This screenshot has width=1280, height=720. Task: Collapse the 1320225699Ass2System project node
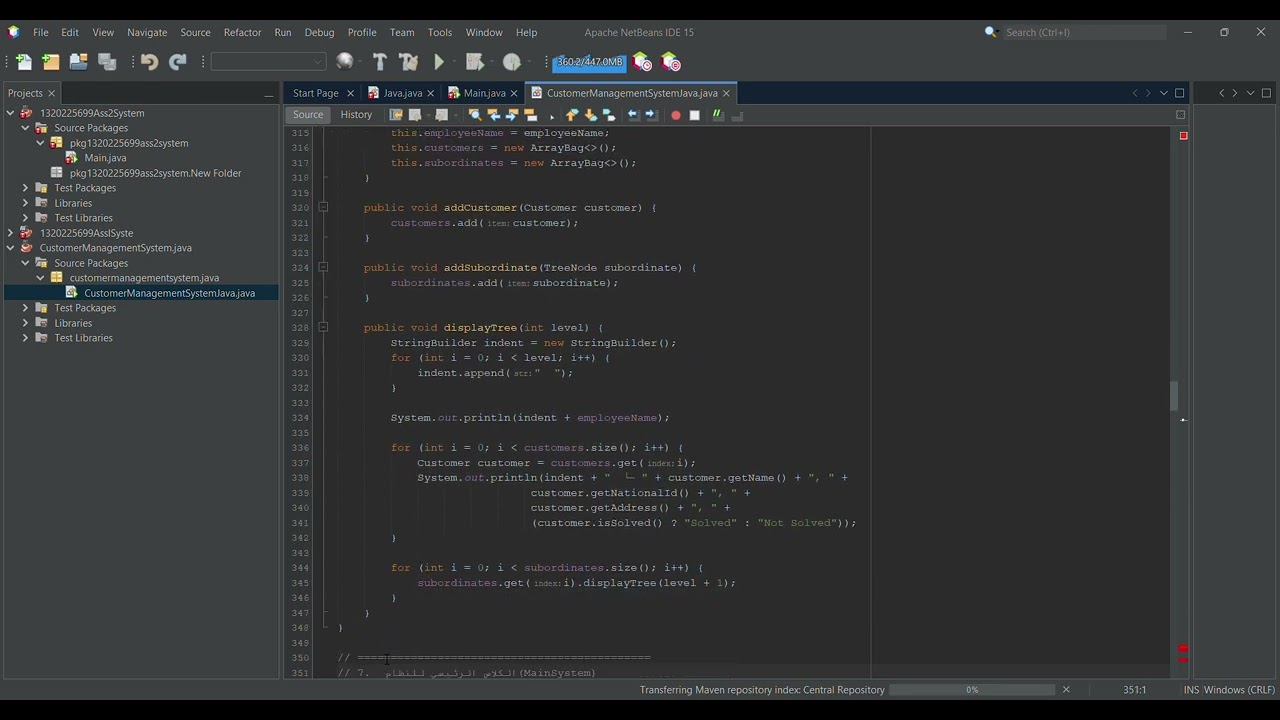[10, 113]
